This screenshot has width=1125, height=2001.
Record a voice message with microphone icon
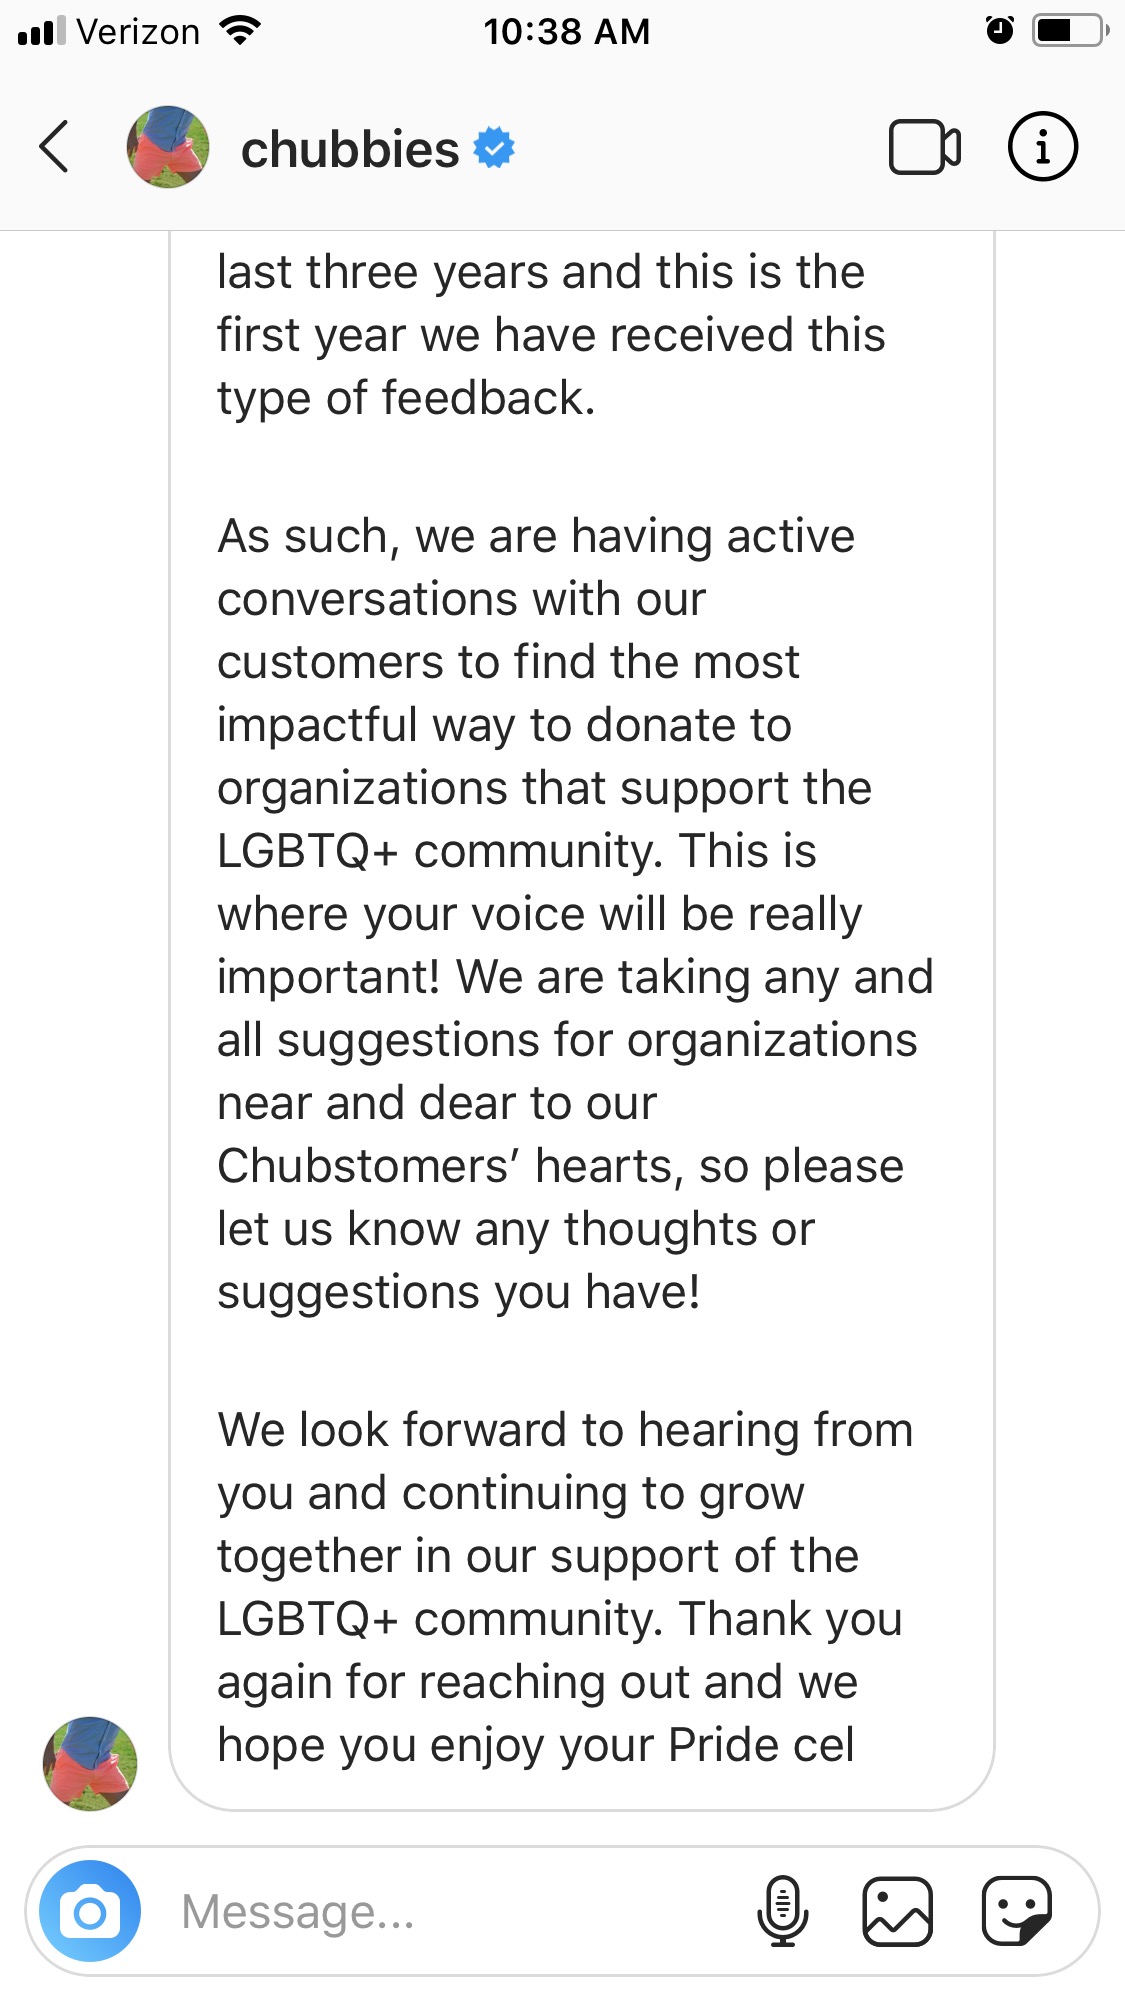click(x=783, y=1911)
